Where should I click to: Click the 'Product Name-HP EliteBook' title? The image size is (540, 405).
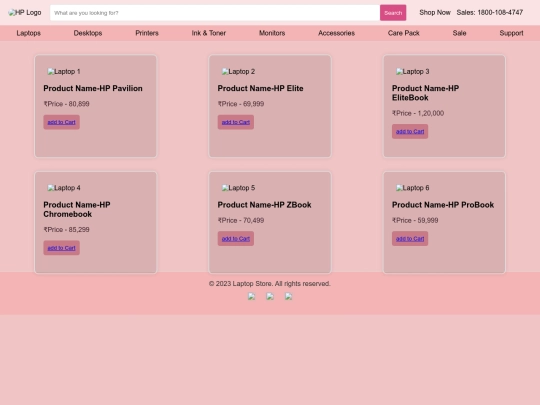point(426,93)
